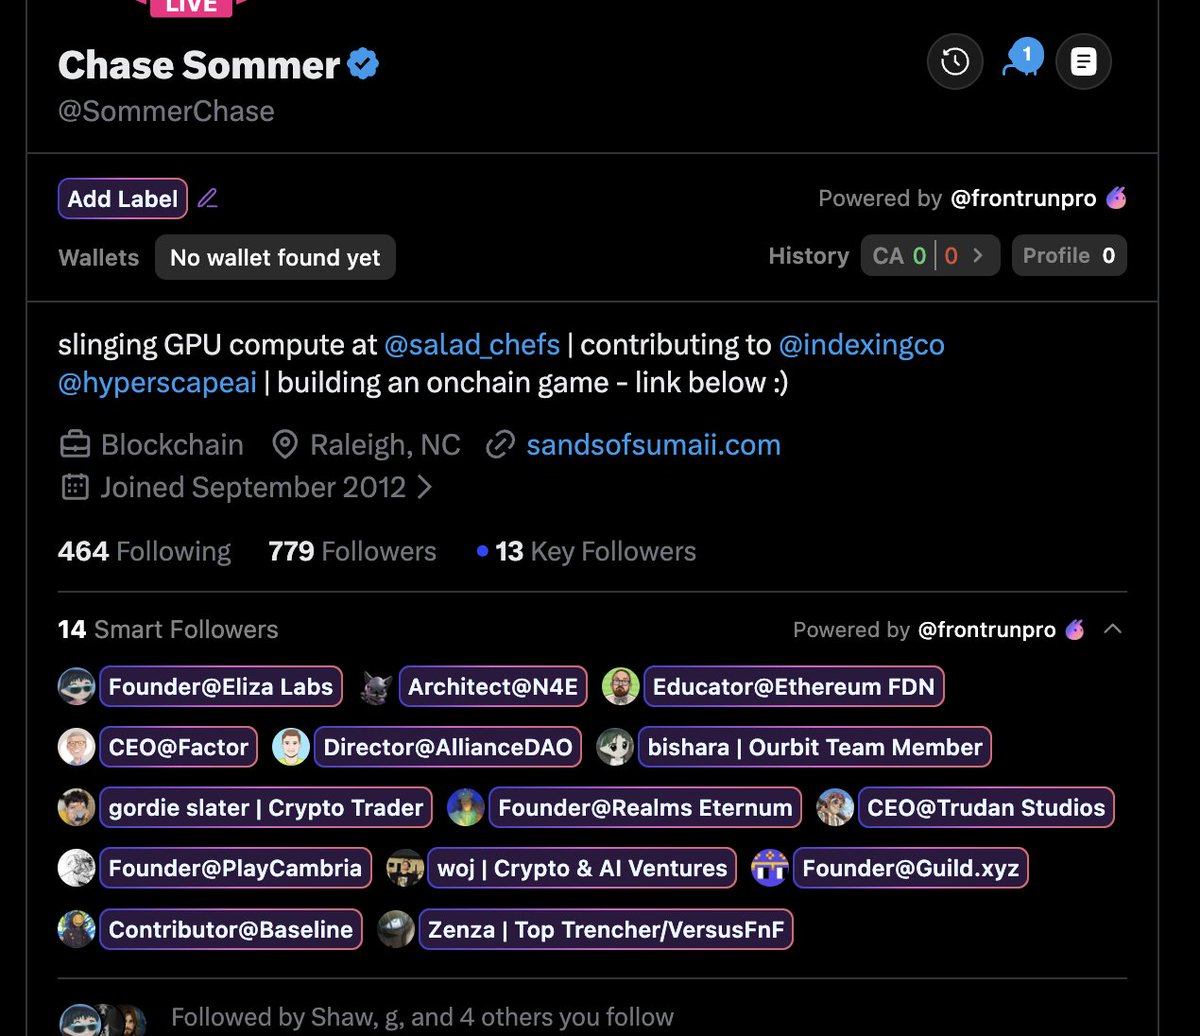Open the @indexingco mention

coord(861,345)
